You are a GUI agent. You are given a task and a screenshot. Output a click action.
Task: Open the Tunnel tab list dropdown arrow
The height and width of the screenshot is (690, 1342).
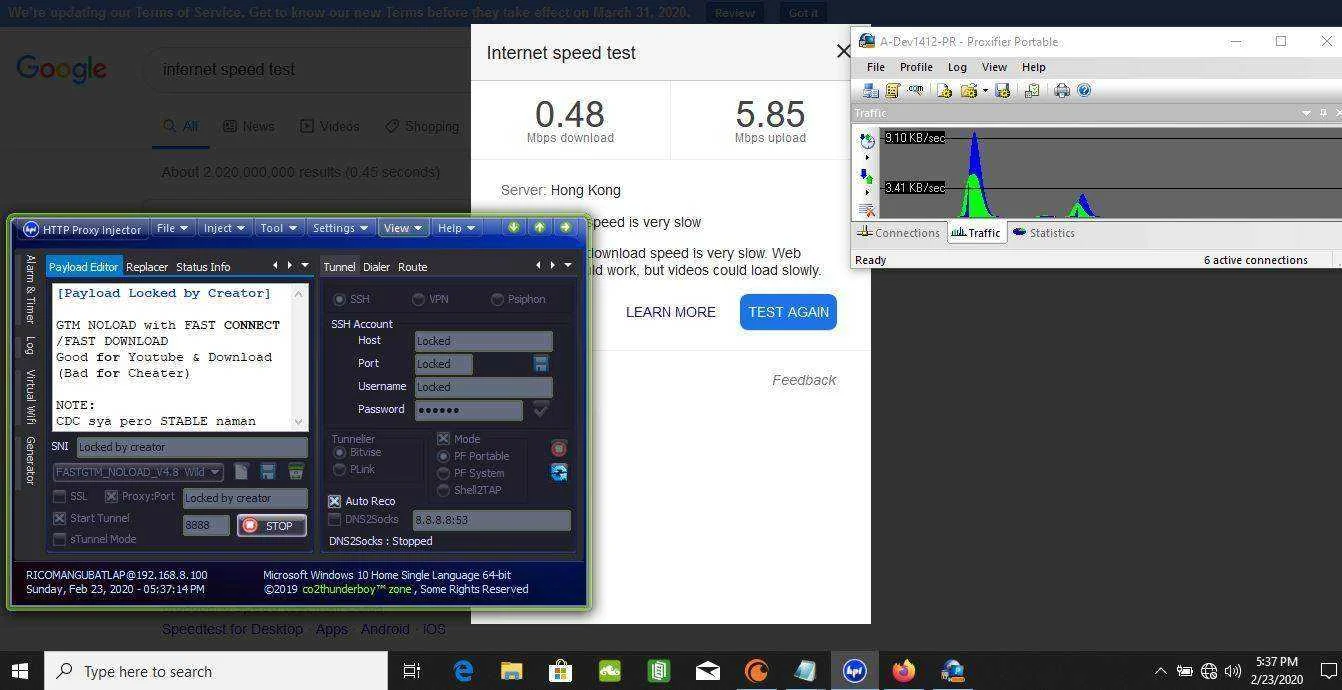point(568,266)
